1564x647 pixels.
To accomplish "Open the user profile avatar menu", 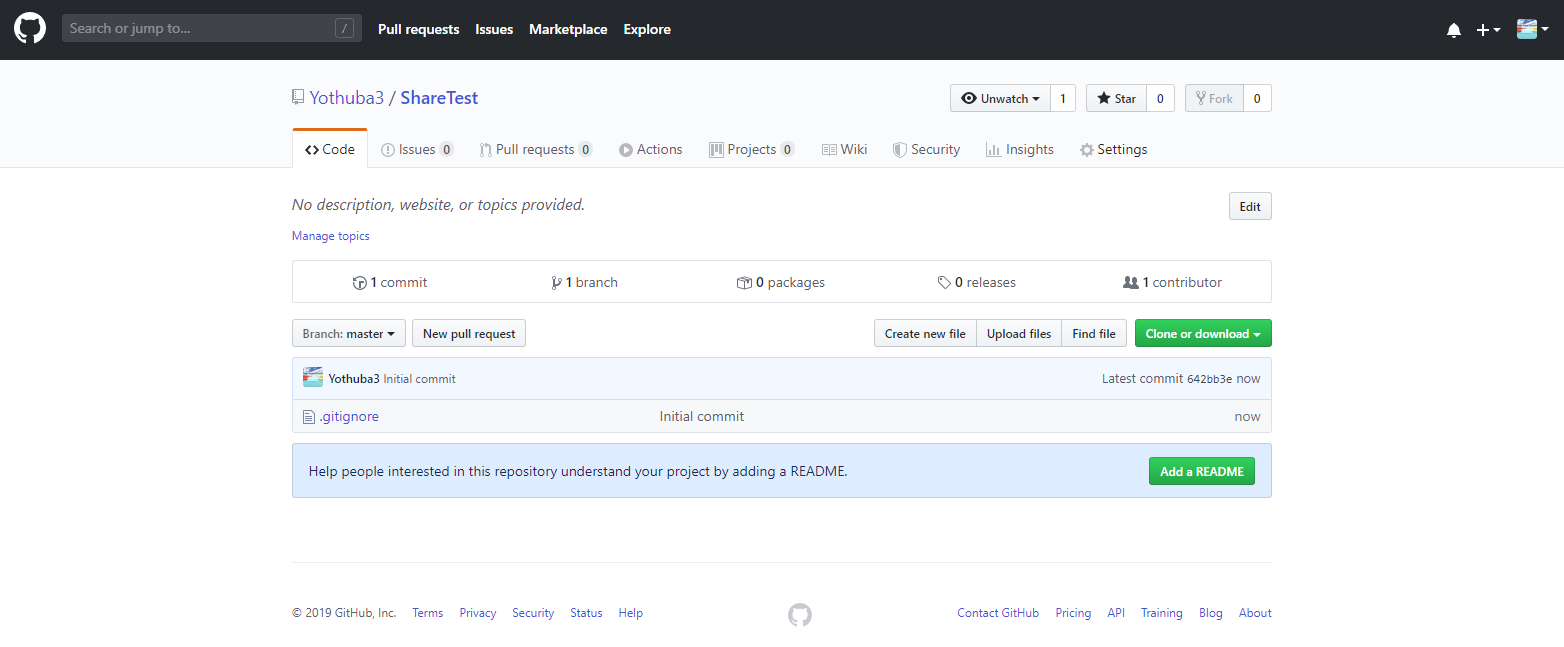I will click(1532, 30).
